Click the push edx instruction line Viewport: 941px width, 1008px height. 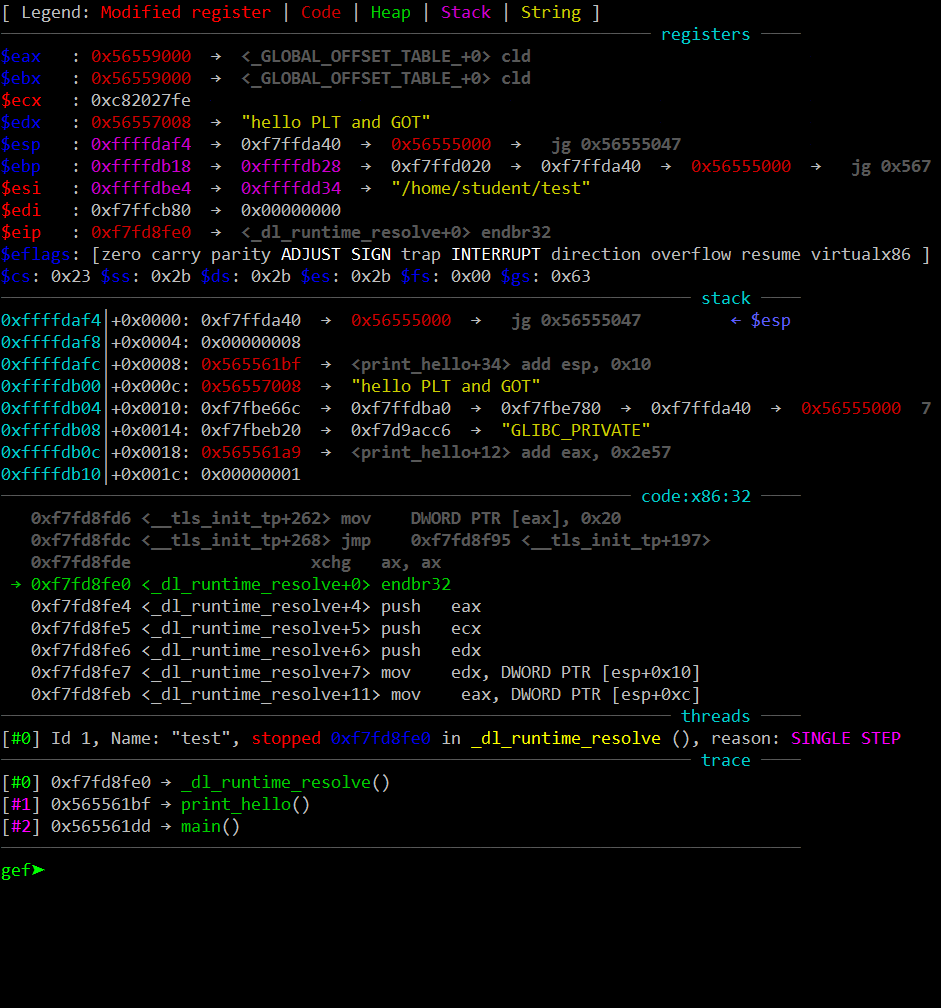256,650
